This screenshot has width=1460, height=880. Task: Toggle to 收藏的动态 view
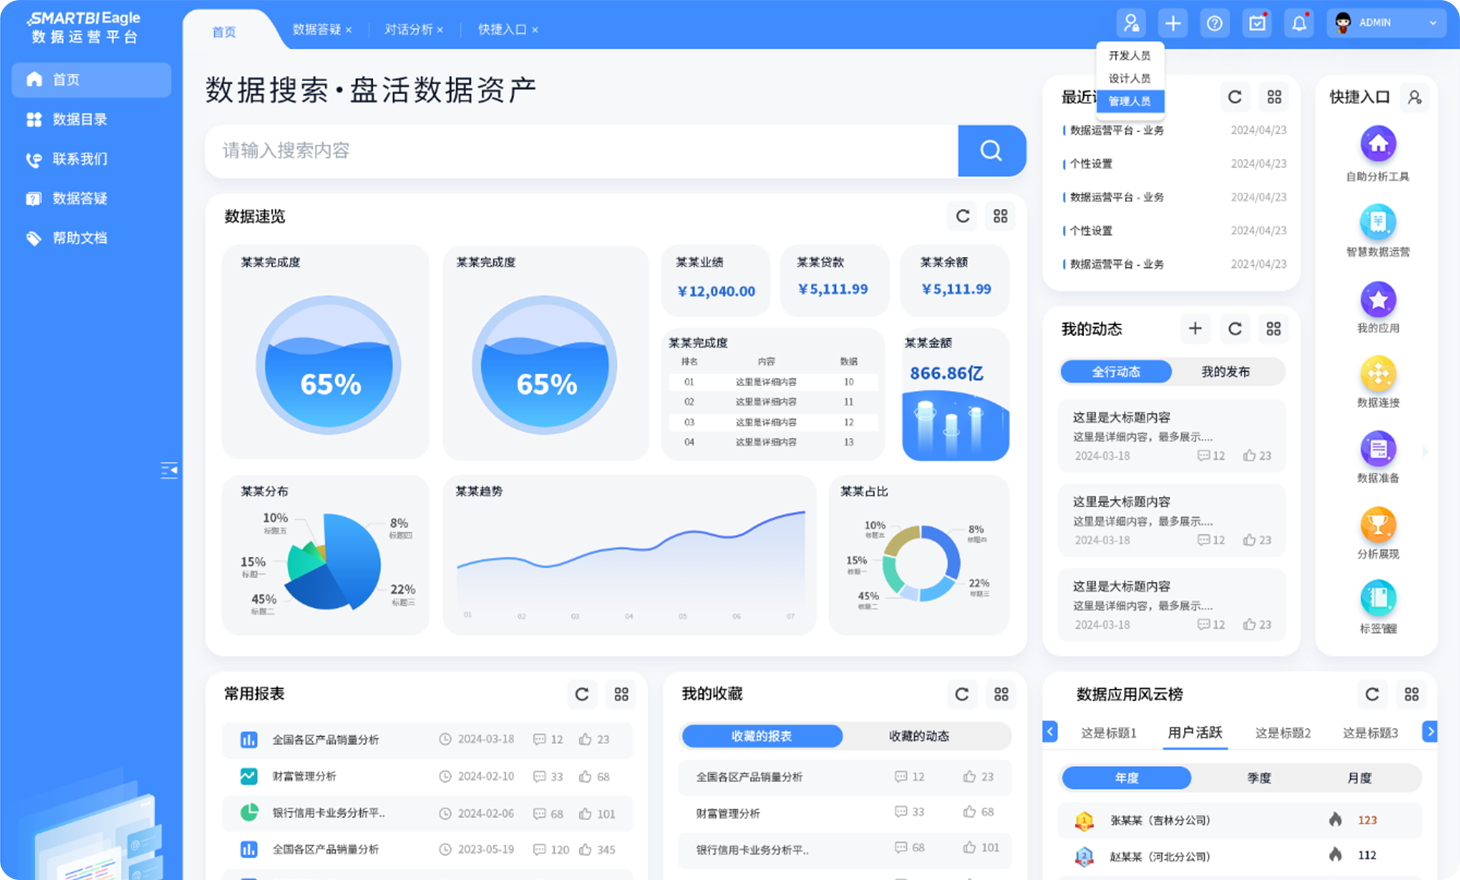pyautogui.click(x=918, y=736)
